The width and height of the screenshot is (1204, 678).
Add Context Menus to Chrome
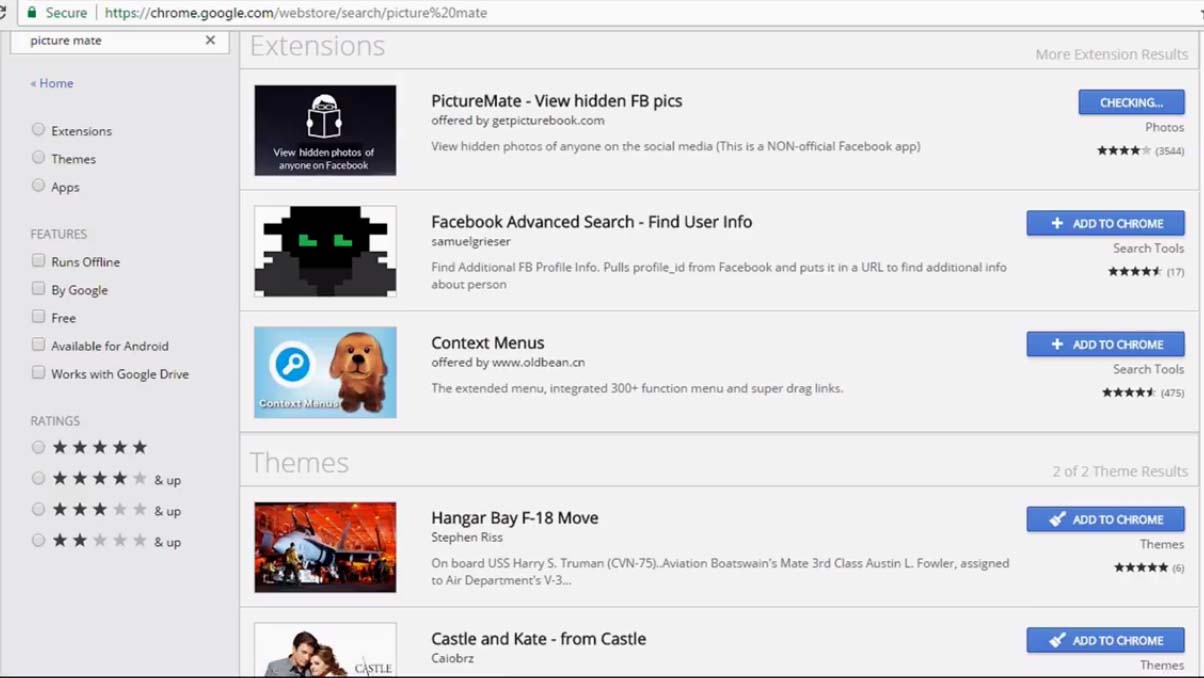1105,344
